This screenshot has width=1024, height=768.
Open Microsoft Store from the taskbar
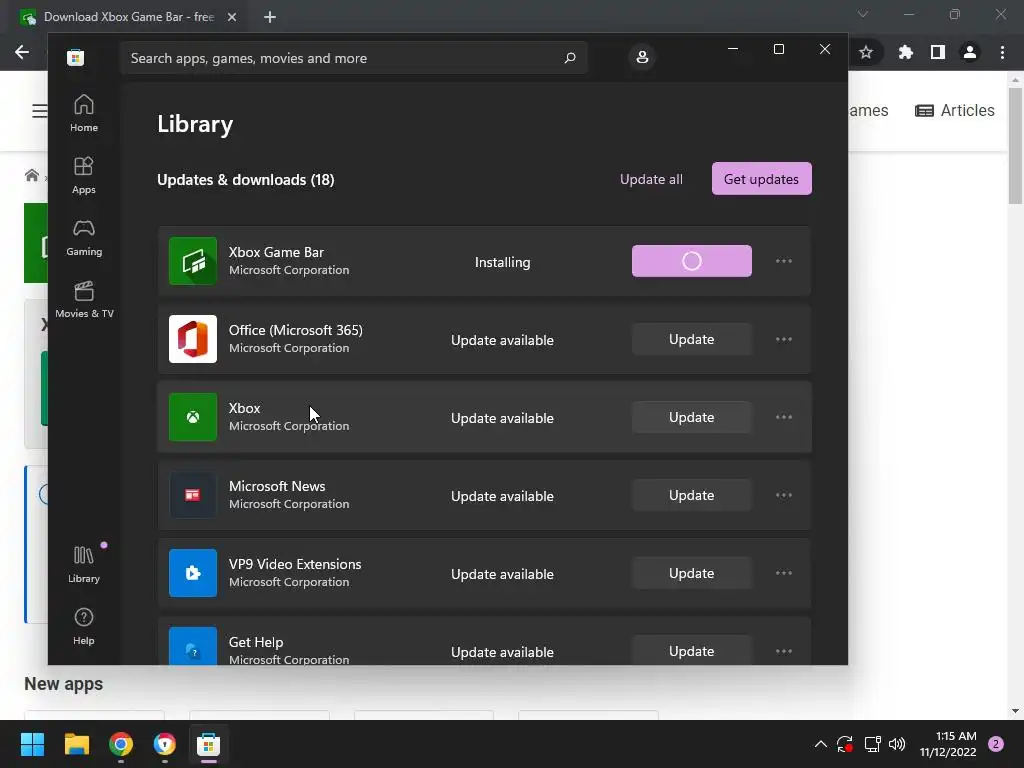(x=208, y=744)
